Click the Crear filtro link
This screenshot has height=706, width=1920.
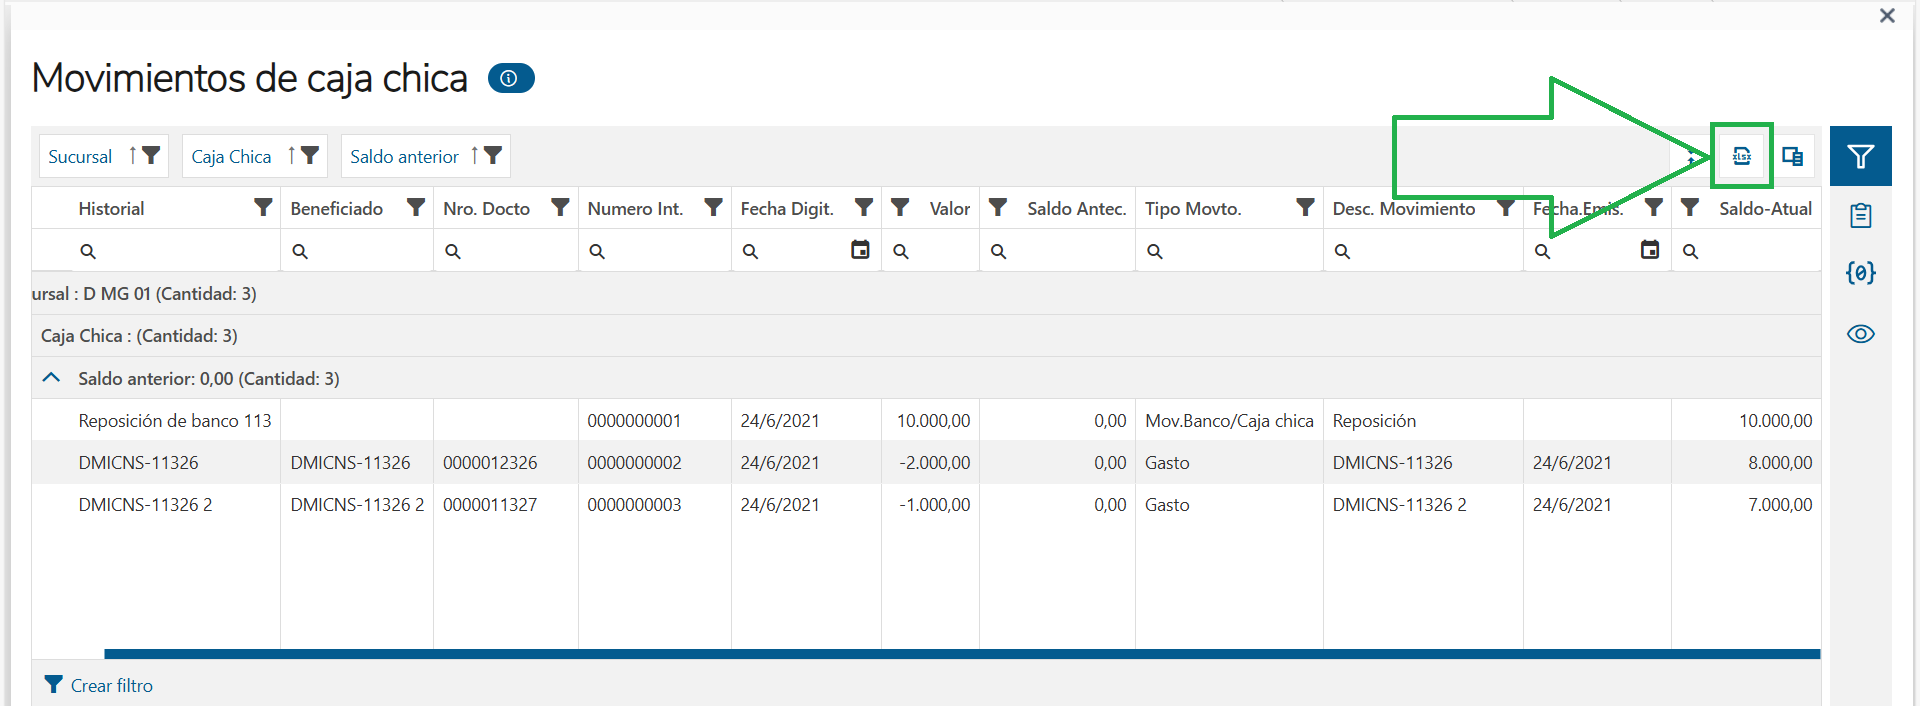click(x=111, y=685)
